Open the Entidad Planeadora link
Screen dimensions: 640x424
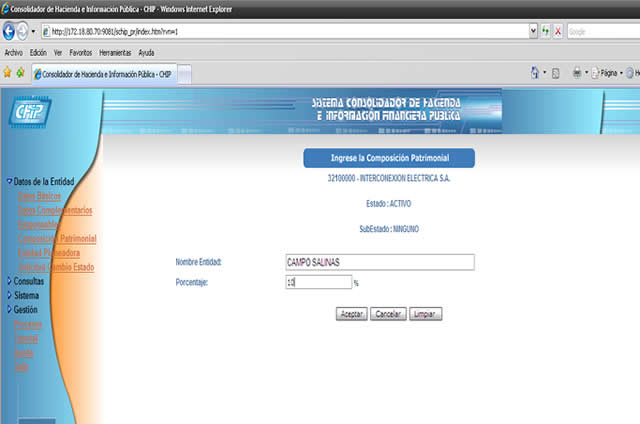(x=49, y=253)
